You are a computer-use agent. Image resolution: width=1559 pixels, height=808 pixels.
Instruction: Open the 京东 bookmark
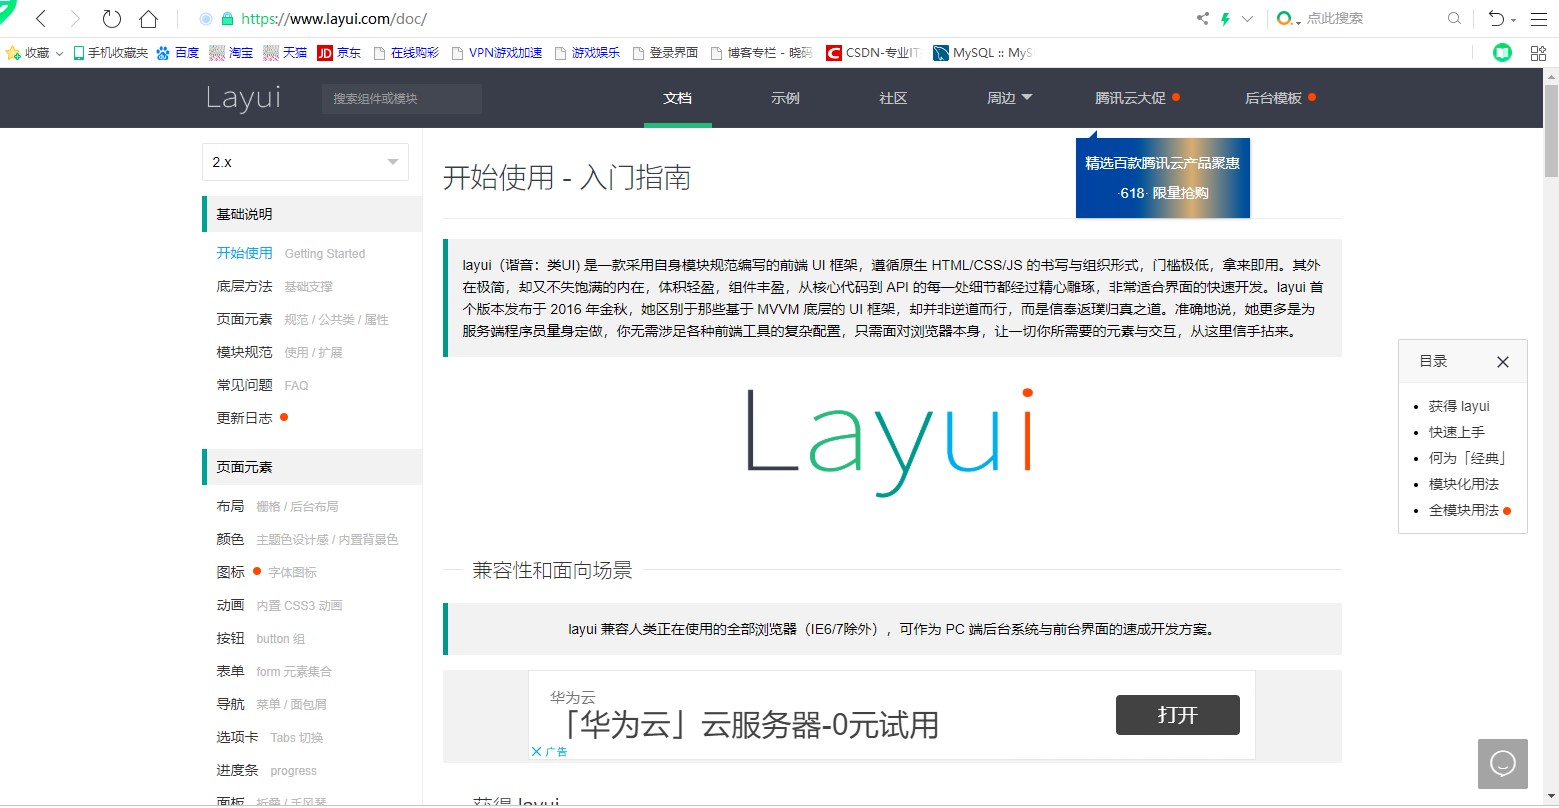pyautogui.click(x=339, y=52)
